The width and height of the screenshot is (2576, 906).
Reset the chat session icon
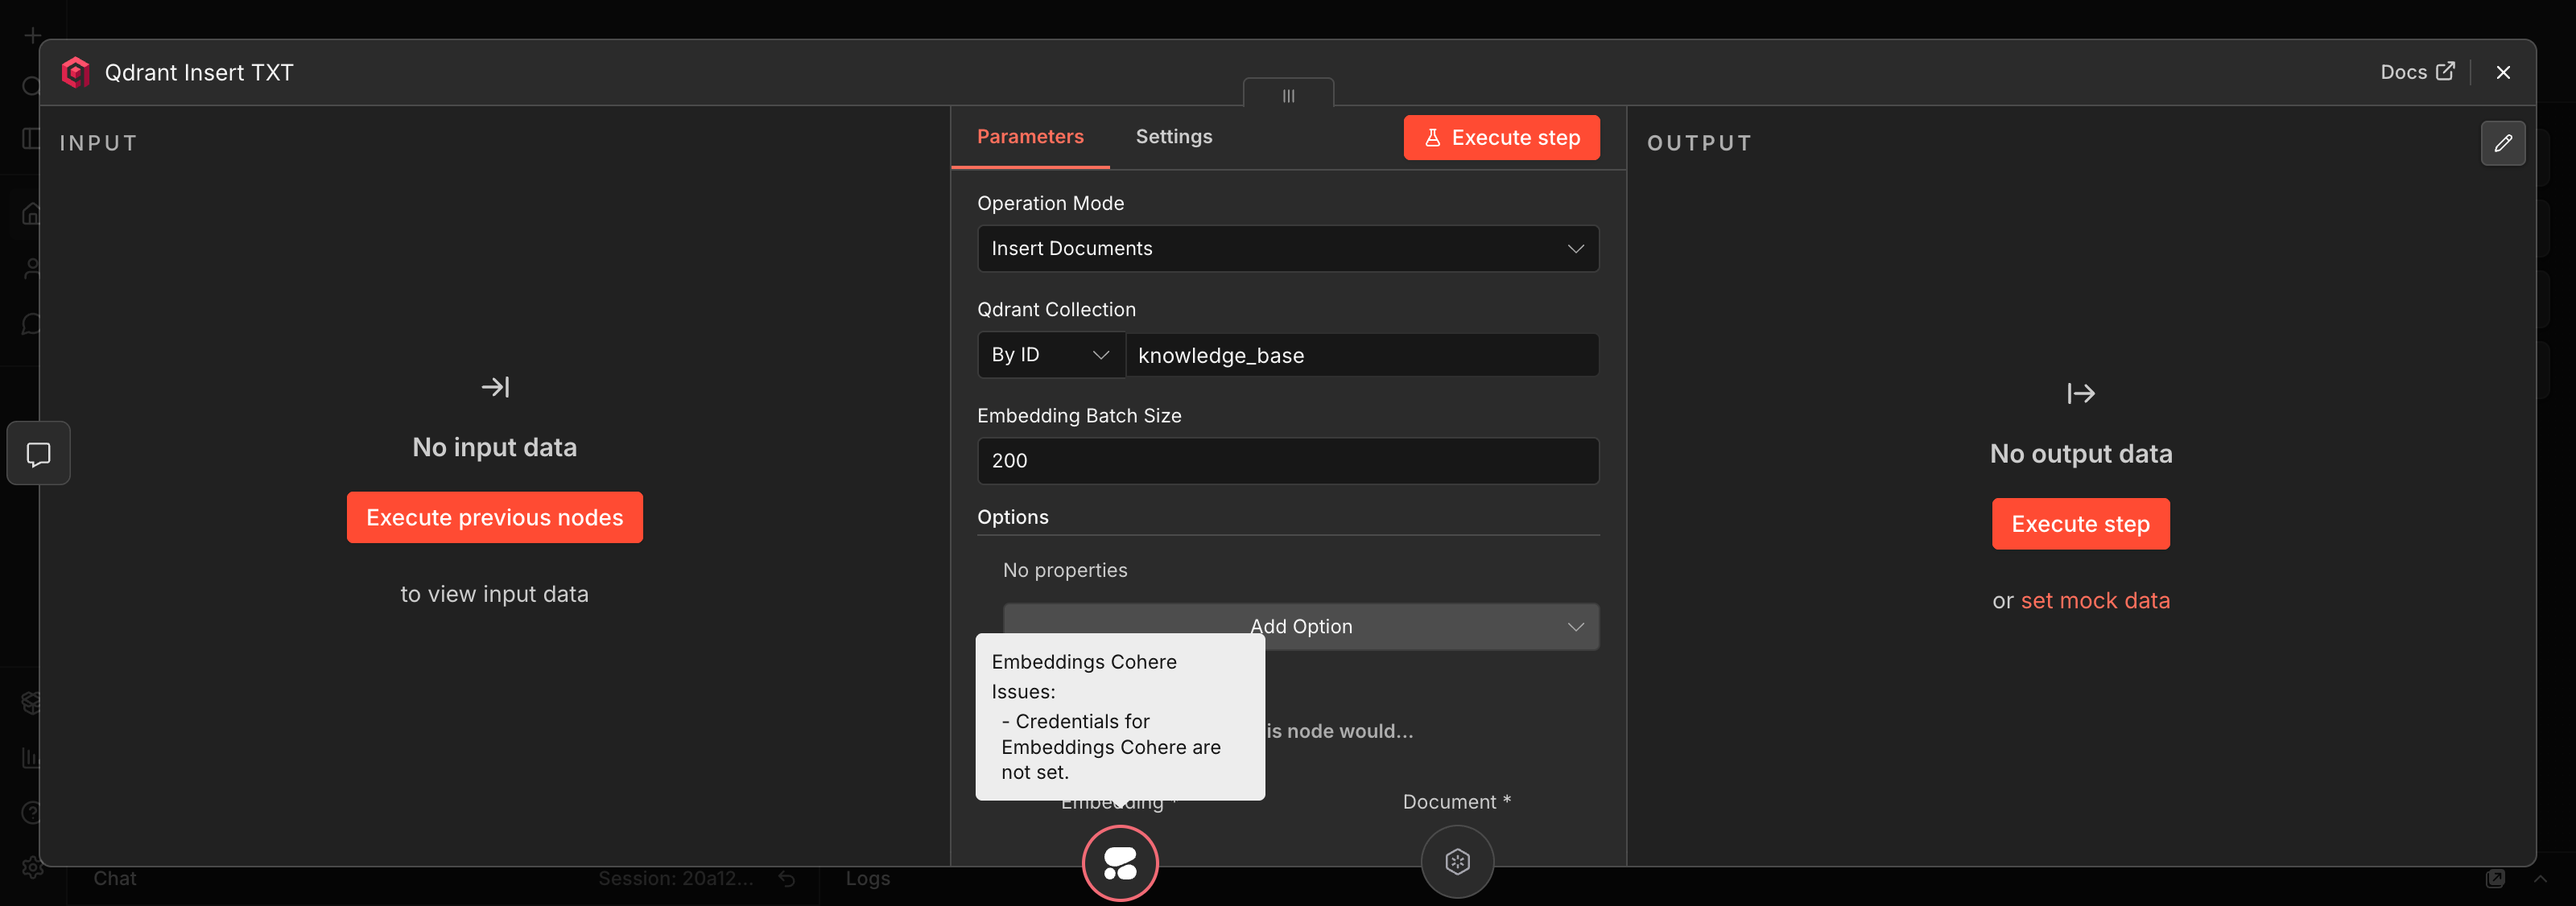click(x=787, y=878)
